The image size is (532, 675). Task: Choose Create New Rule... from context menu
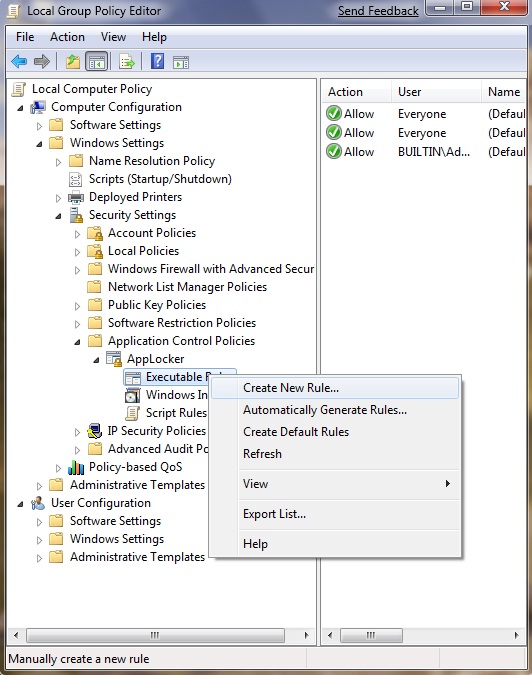[335, 388]
